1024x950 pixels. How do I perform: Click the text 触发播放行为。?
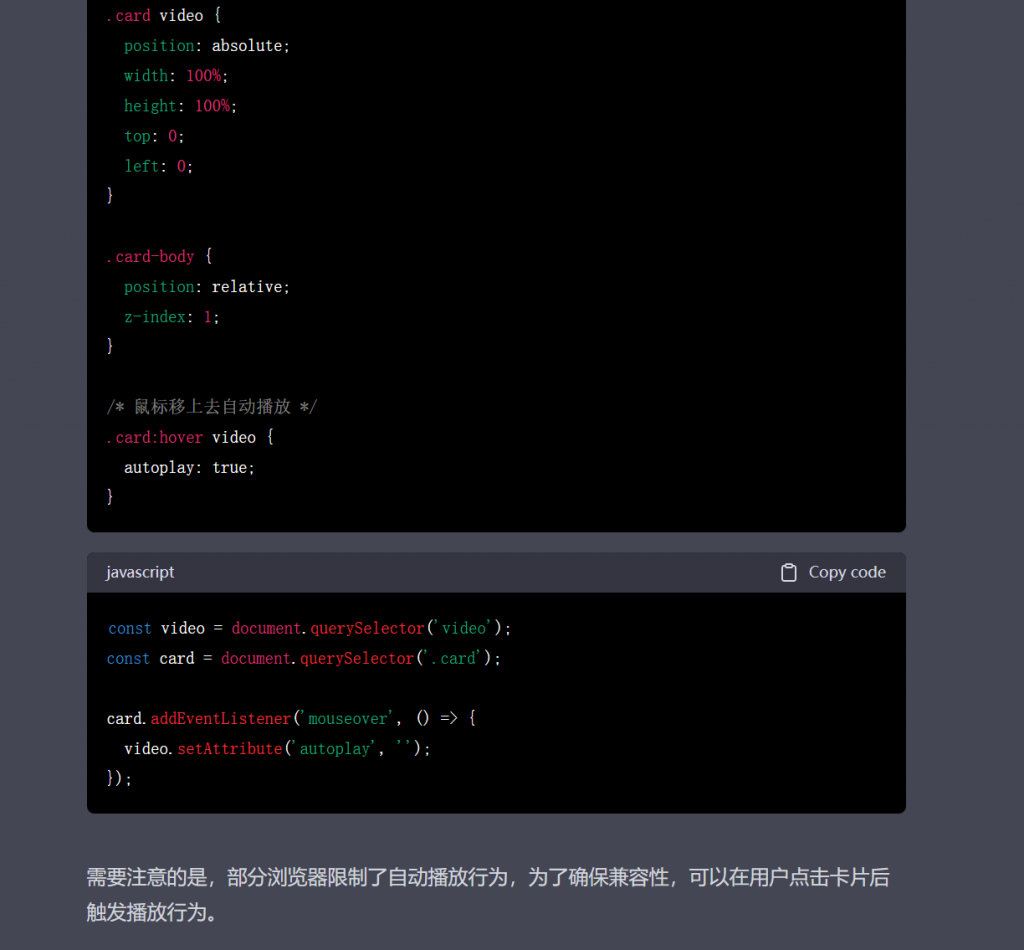(152, 912)
